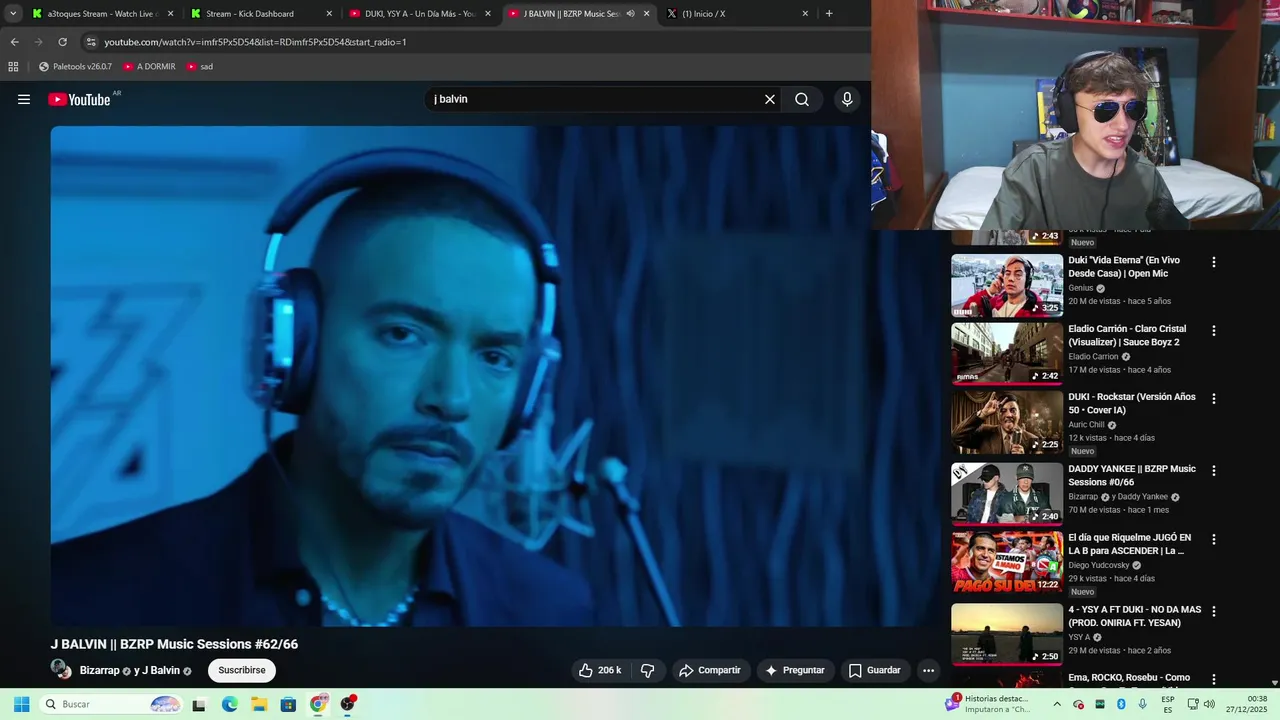
Task: Open a new browser tab
Action: (x=829, y=14)
